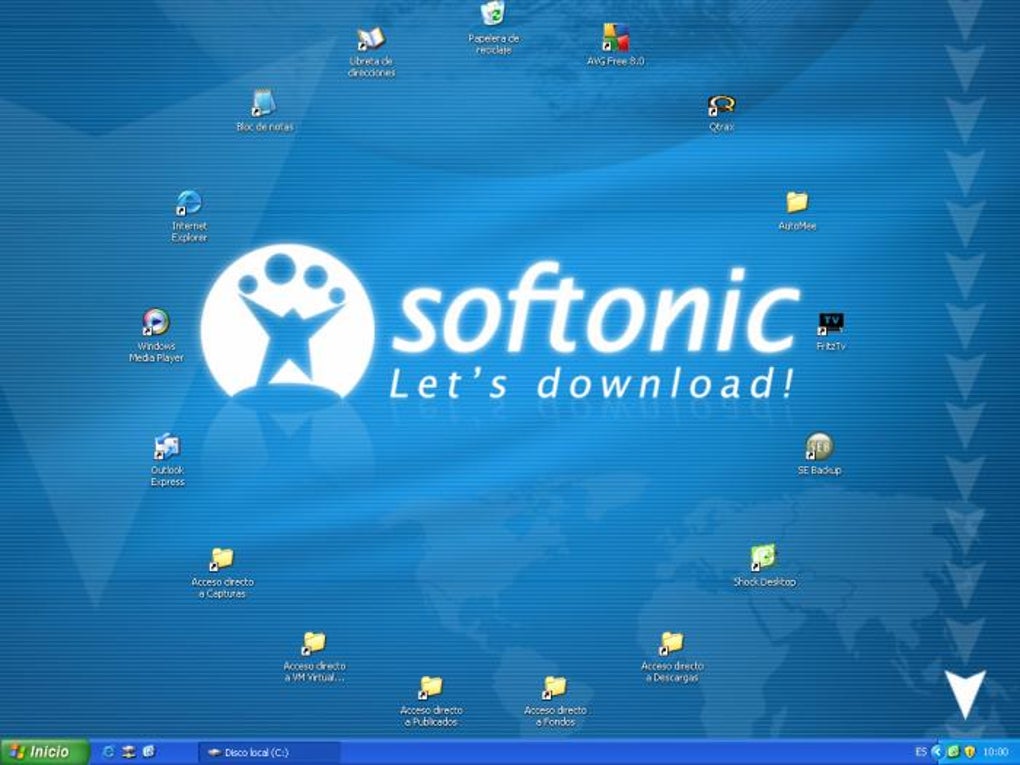Click the ES language indicator
Viewport: 1020px width, 765px height.
(920, 752)
